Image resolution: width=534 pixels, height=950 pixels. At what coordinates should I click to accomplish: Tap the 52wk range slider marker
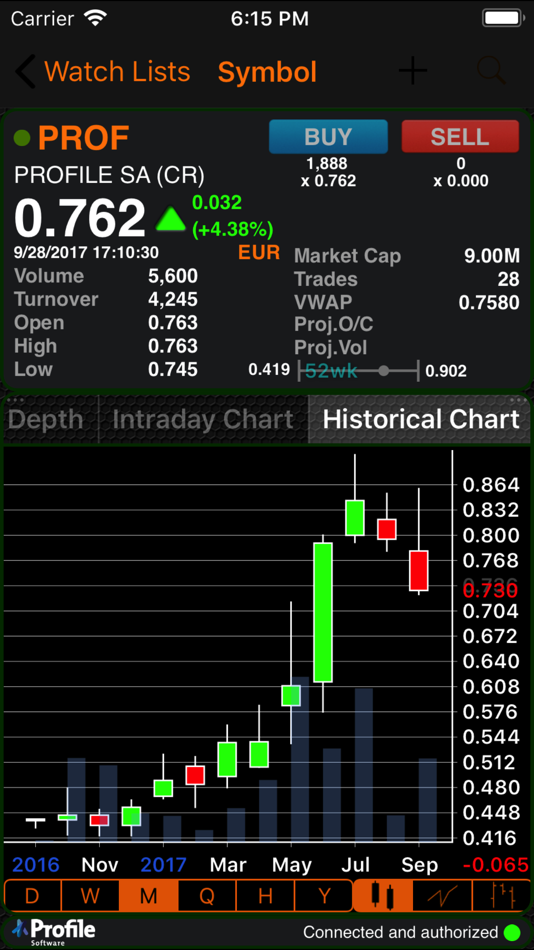pyautogui.click(x=384, y=370)
